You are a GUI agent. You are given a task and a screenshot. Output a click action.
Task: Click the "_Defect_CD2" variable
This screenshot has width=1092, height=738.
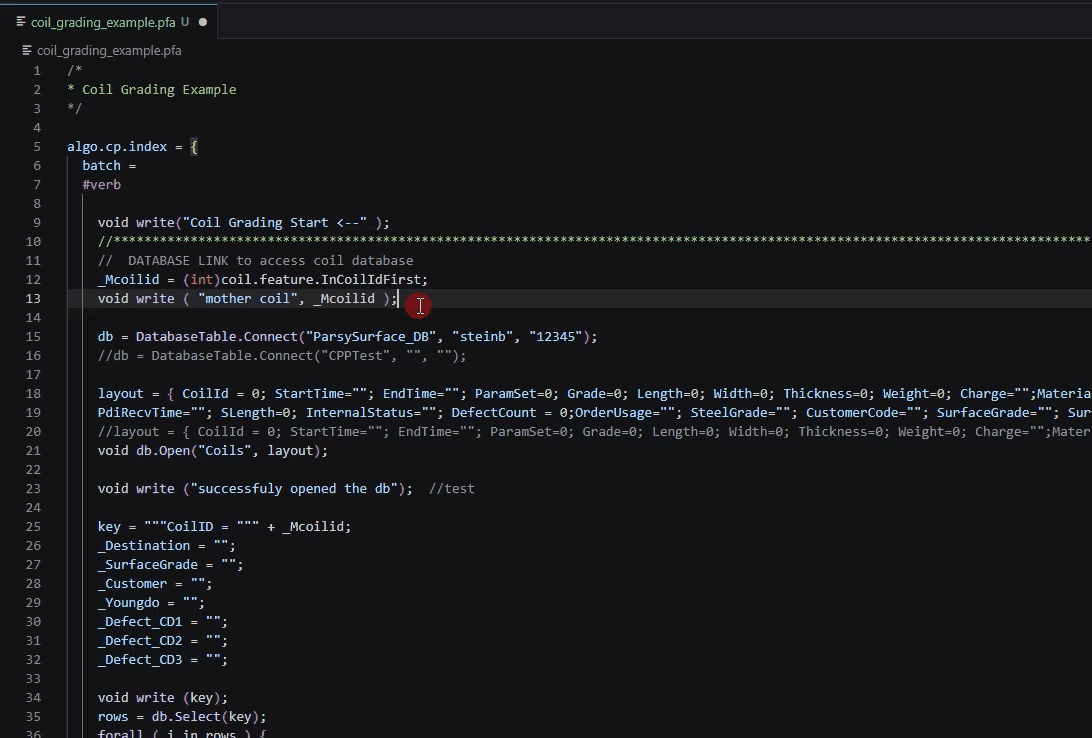[140, 641]
